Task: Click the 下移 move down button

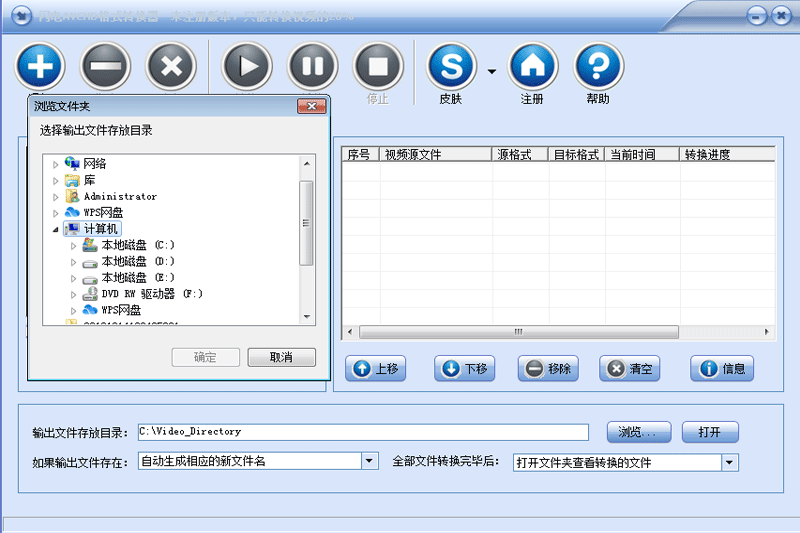Action: coord(465,368)
